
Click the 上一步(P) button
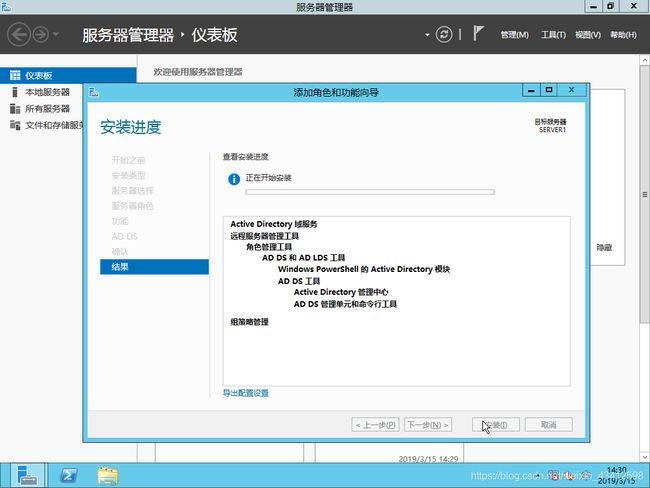(375, 425)
